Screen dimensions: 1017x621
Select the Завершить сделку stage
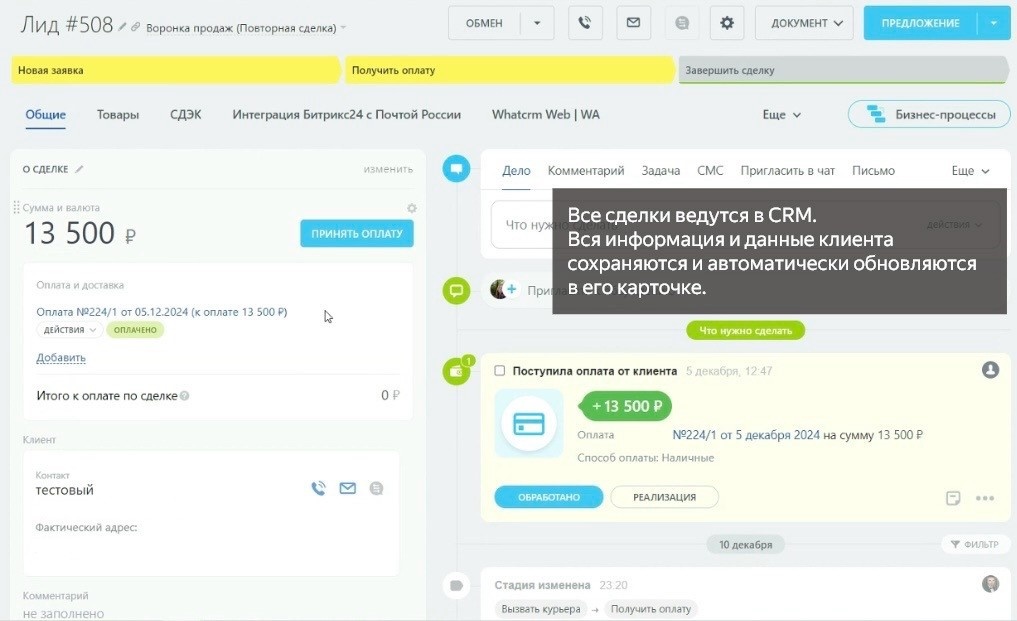pos(843,70)
